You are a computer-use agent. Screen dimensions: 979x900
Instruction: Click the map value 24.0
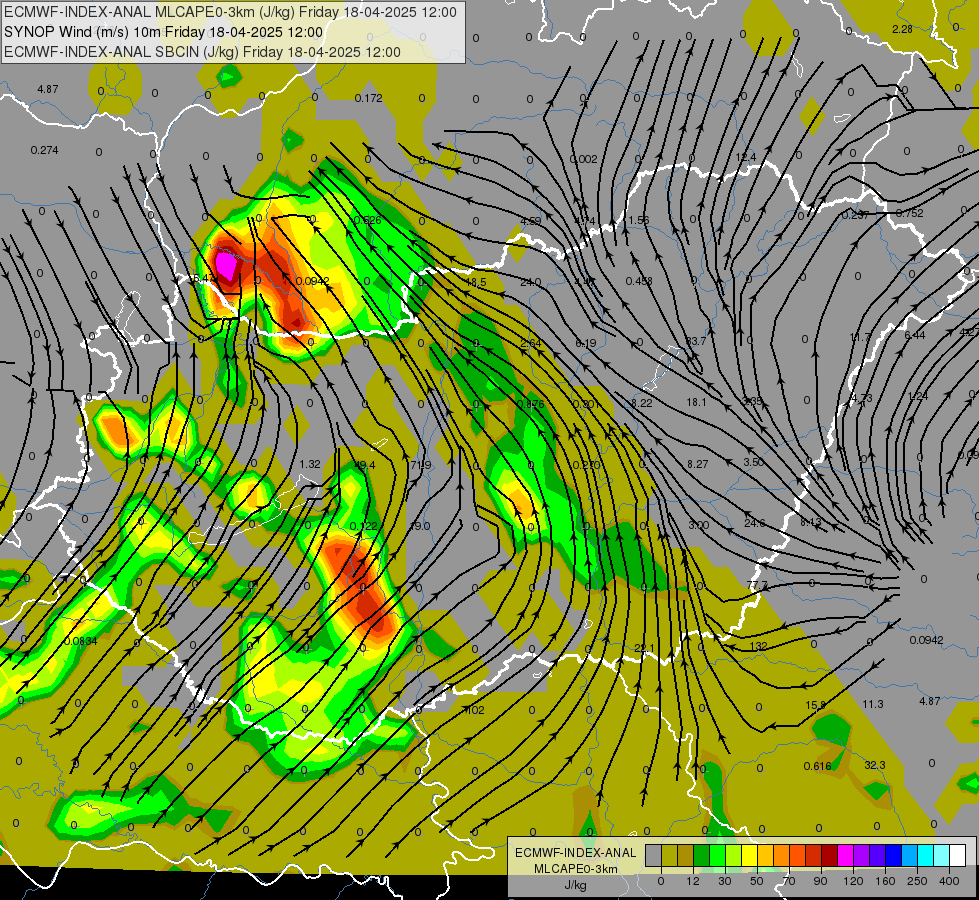tap(531, 282)
